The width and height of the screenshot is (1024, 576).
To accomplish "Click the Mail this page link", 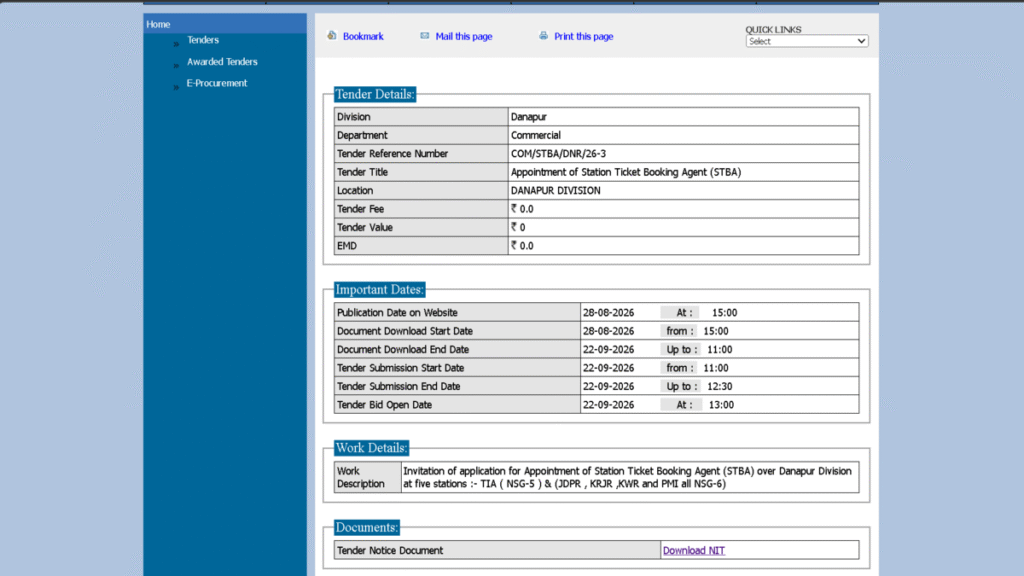I will 464,37.
